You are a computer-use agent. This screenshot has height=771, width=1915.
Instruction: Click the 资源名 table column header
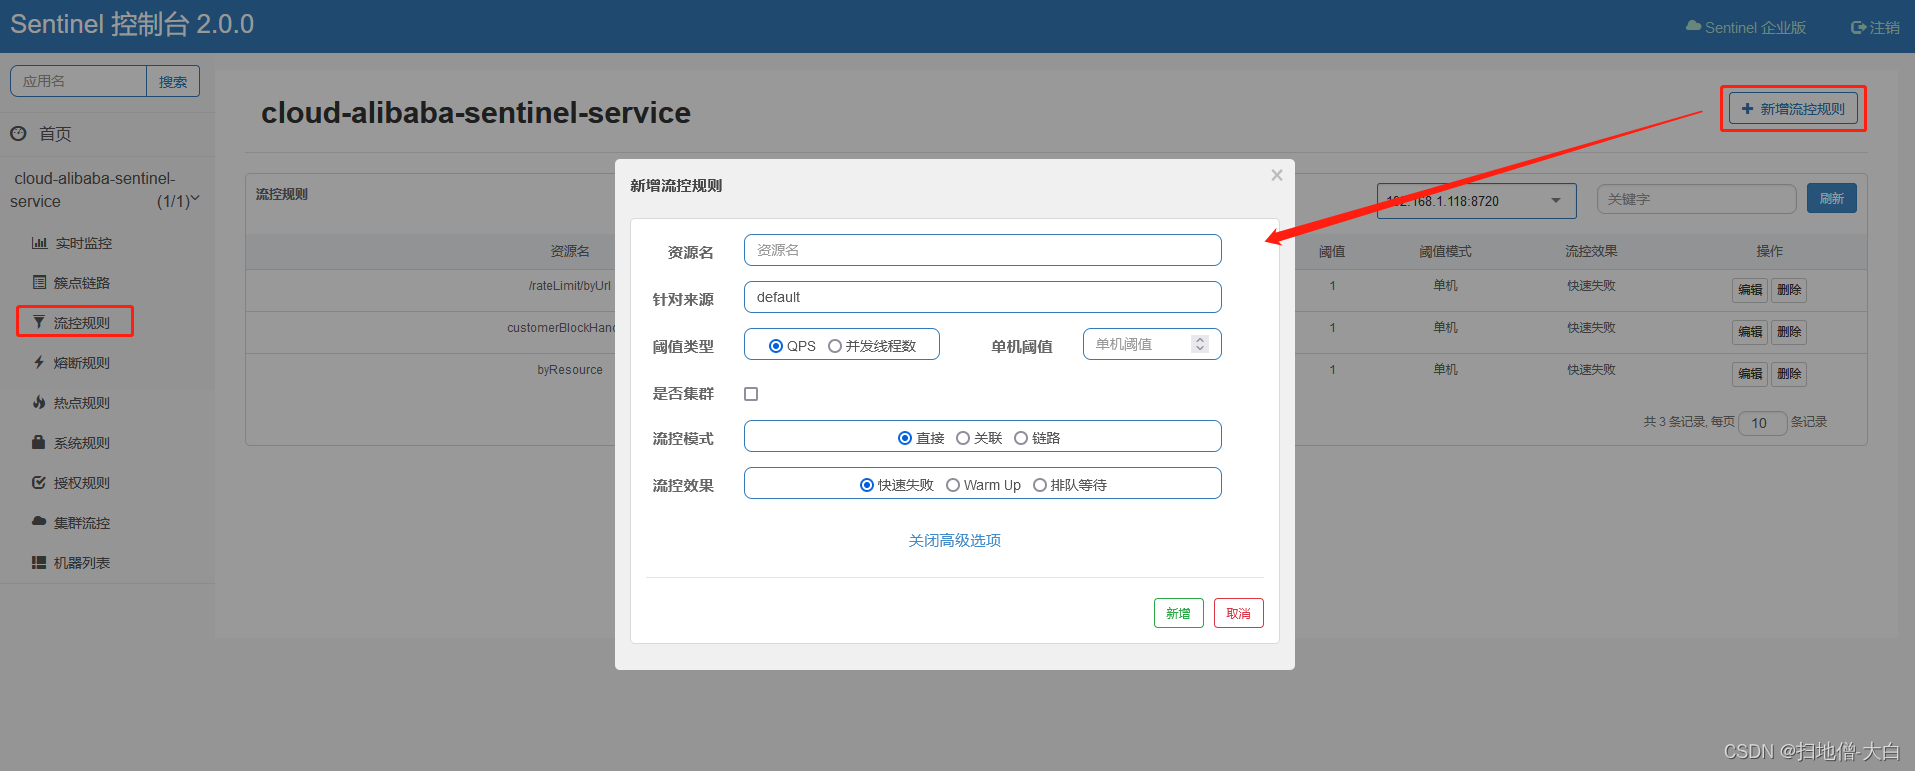pos(570,251)
